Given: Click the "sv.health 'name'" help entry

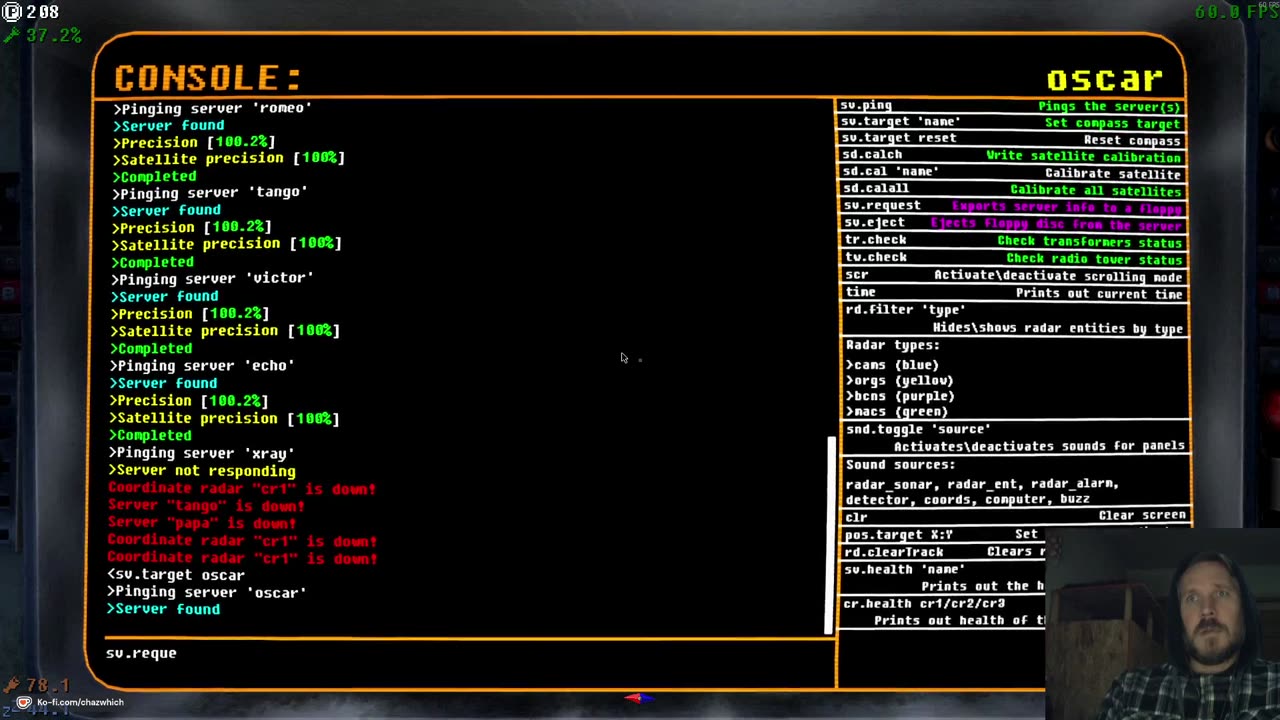Looking at the screenshot, I should coord(942,577).
